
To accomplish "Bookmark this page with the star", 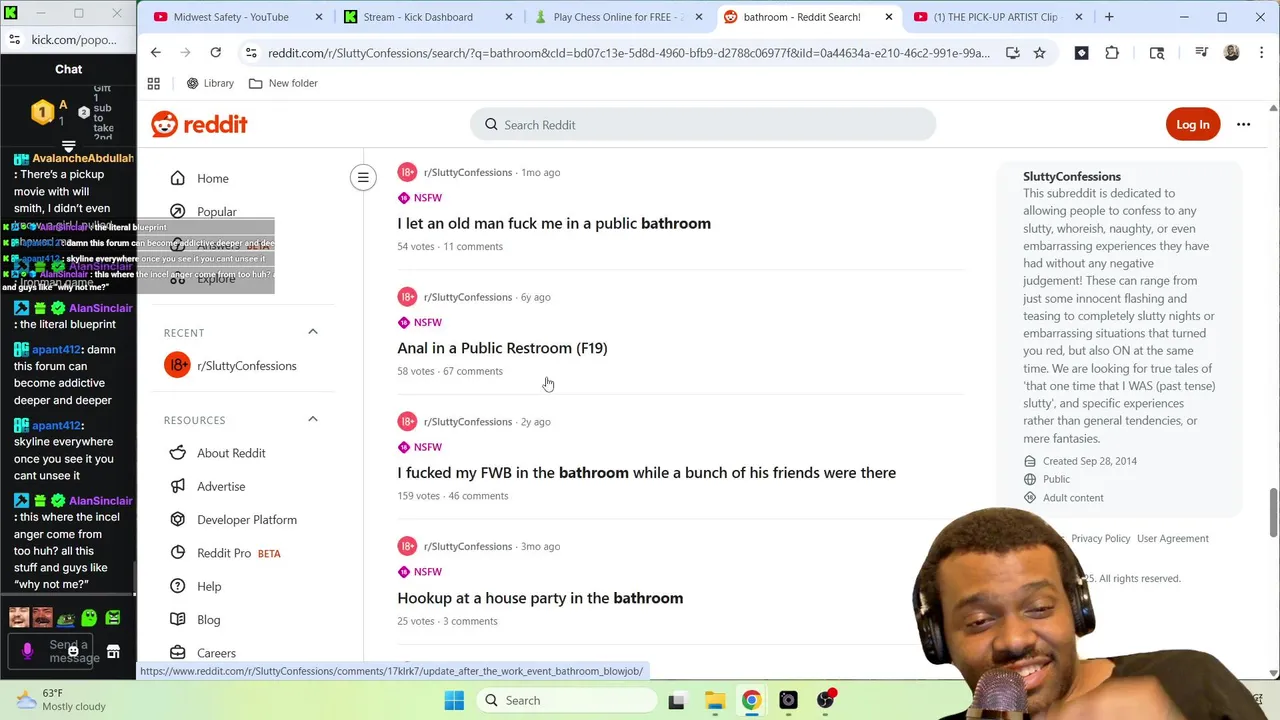I will (1040, 53).
